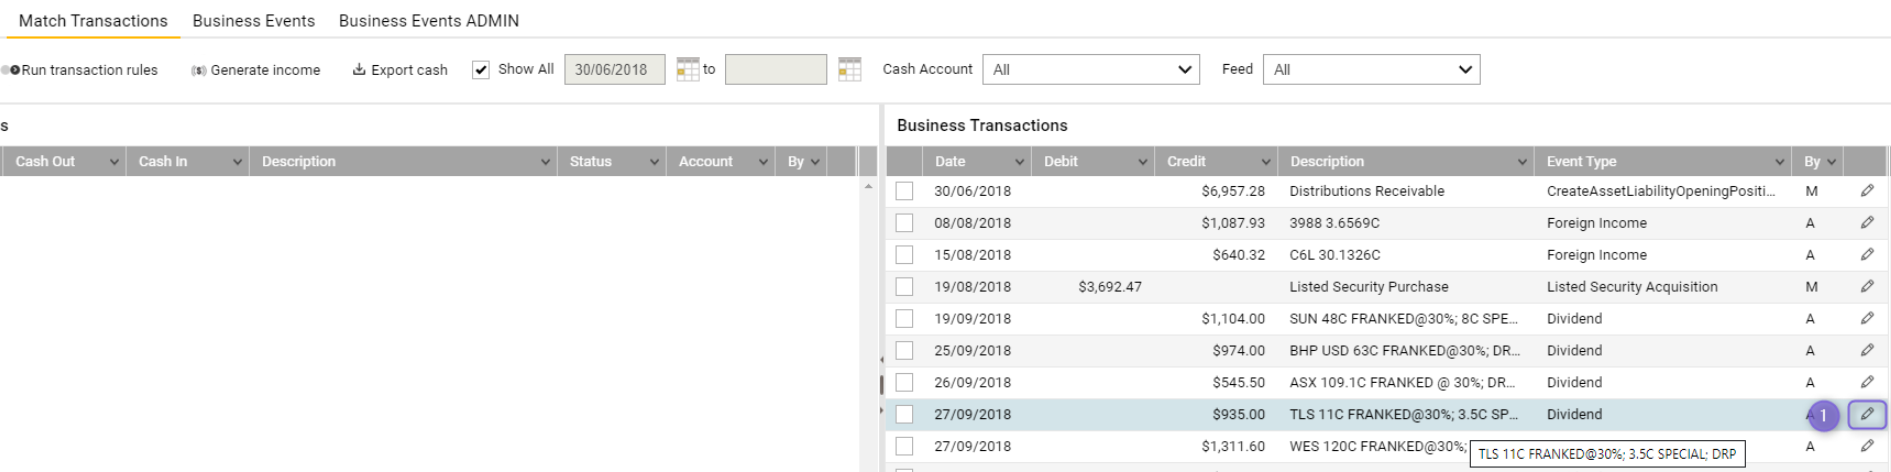
Task: Open left panel Description column filter arrow
Action: 545,162
